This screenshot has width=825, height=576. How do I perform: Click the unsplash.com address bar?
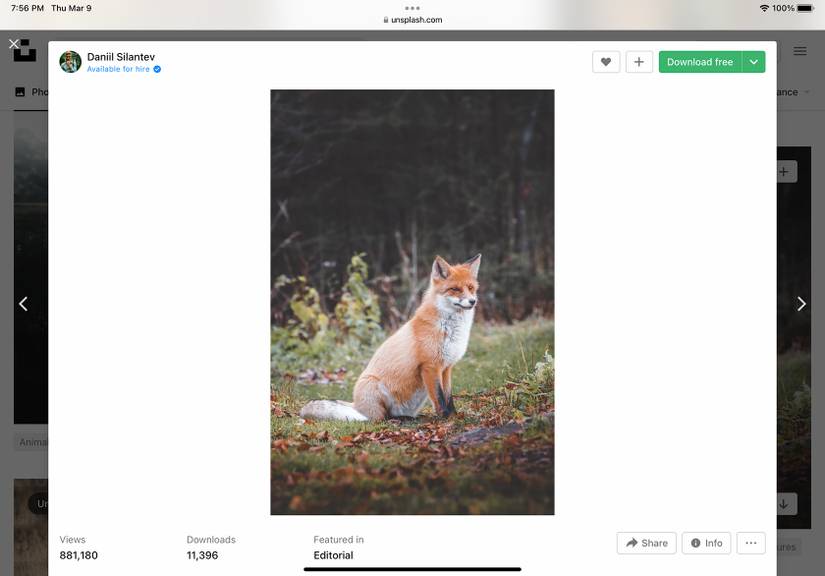click(412, 19)
